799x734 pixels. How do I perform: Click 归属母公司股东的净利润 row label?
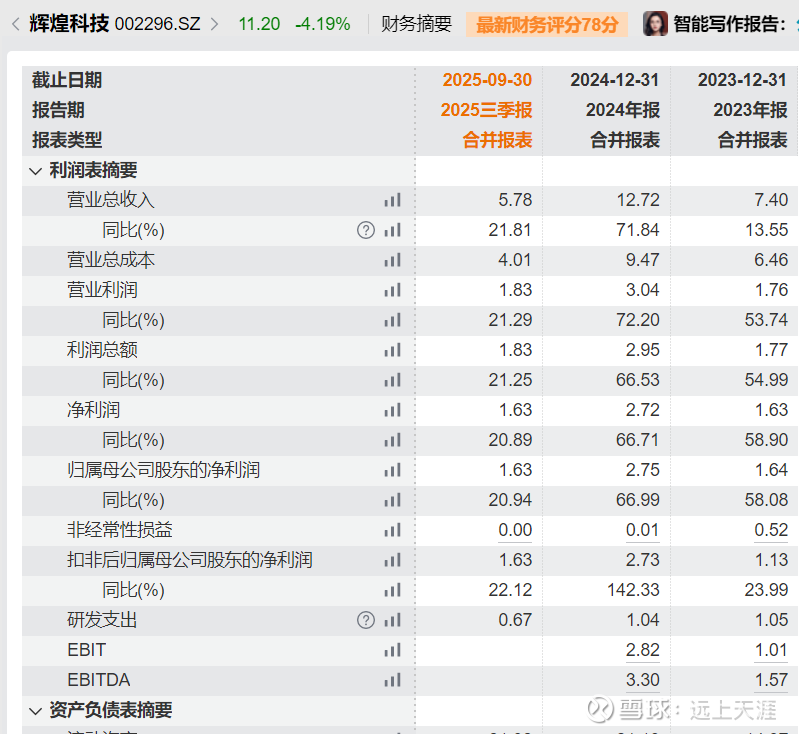(163, 470)
